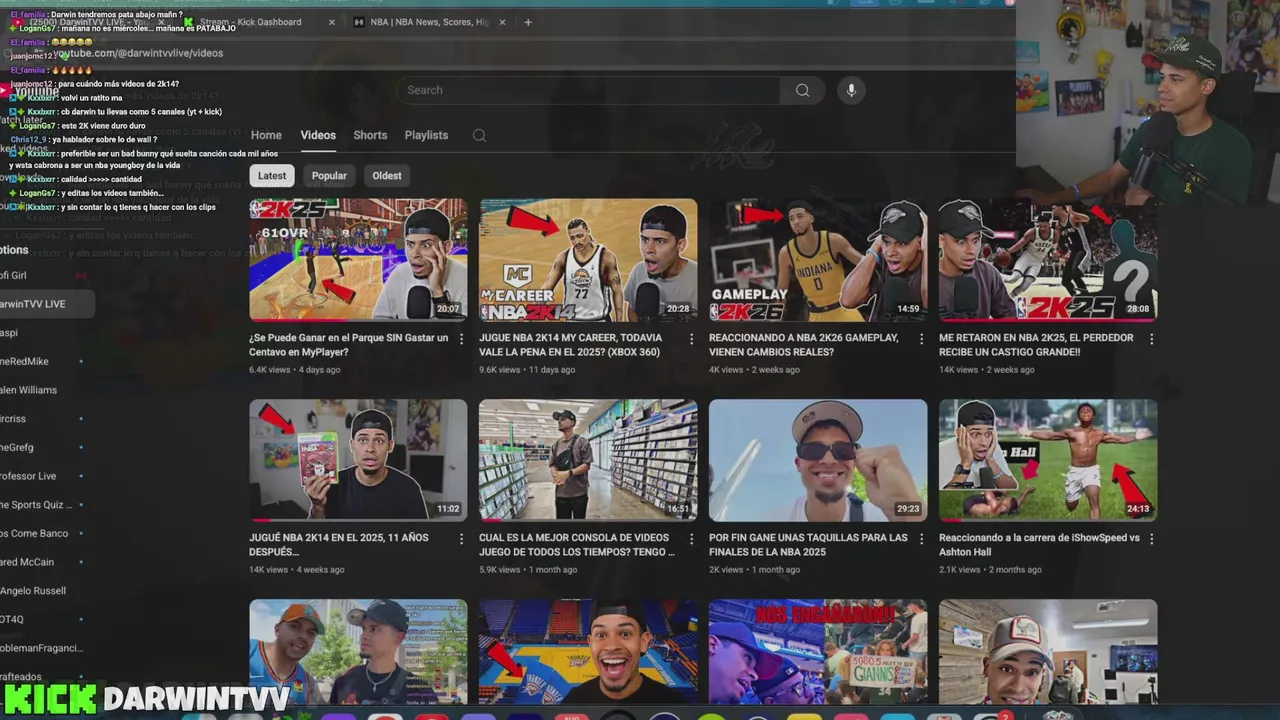Close the NBA News browser tab
This screenshot has height=720, width=1280.
coord(502,22)
